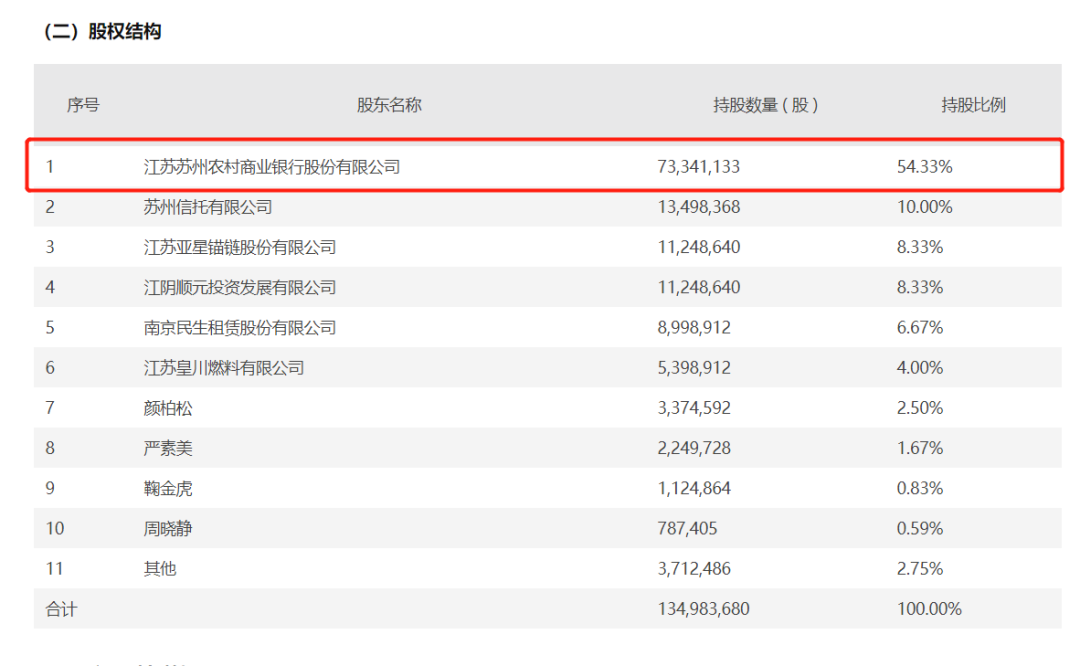This screenshot has height=666, width=1080.
Task: Click the 其他 row label
Action: 160,569
